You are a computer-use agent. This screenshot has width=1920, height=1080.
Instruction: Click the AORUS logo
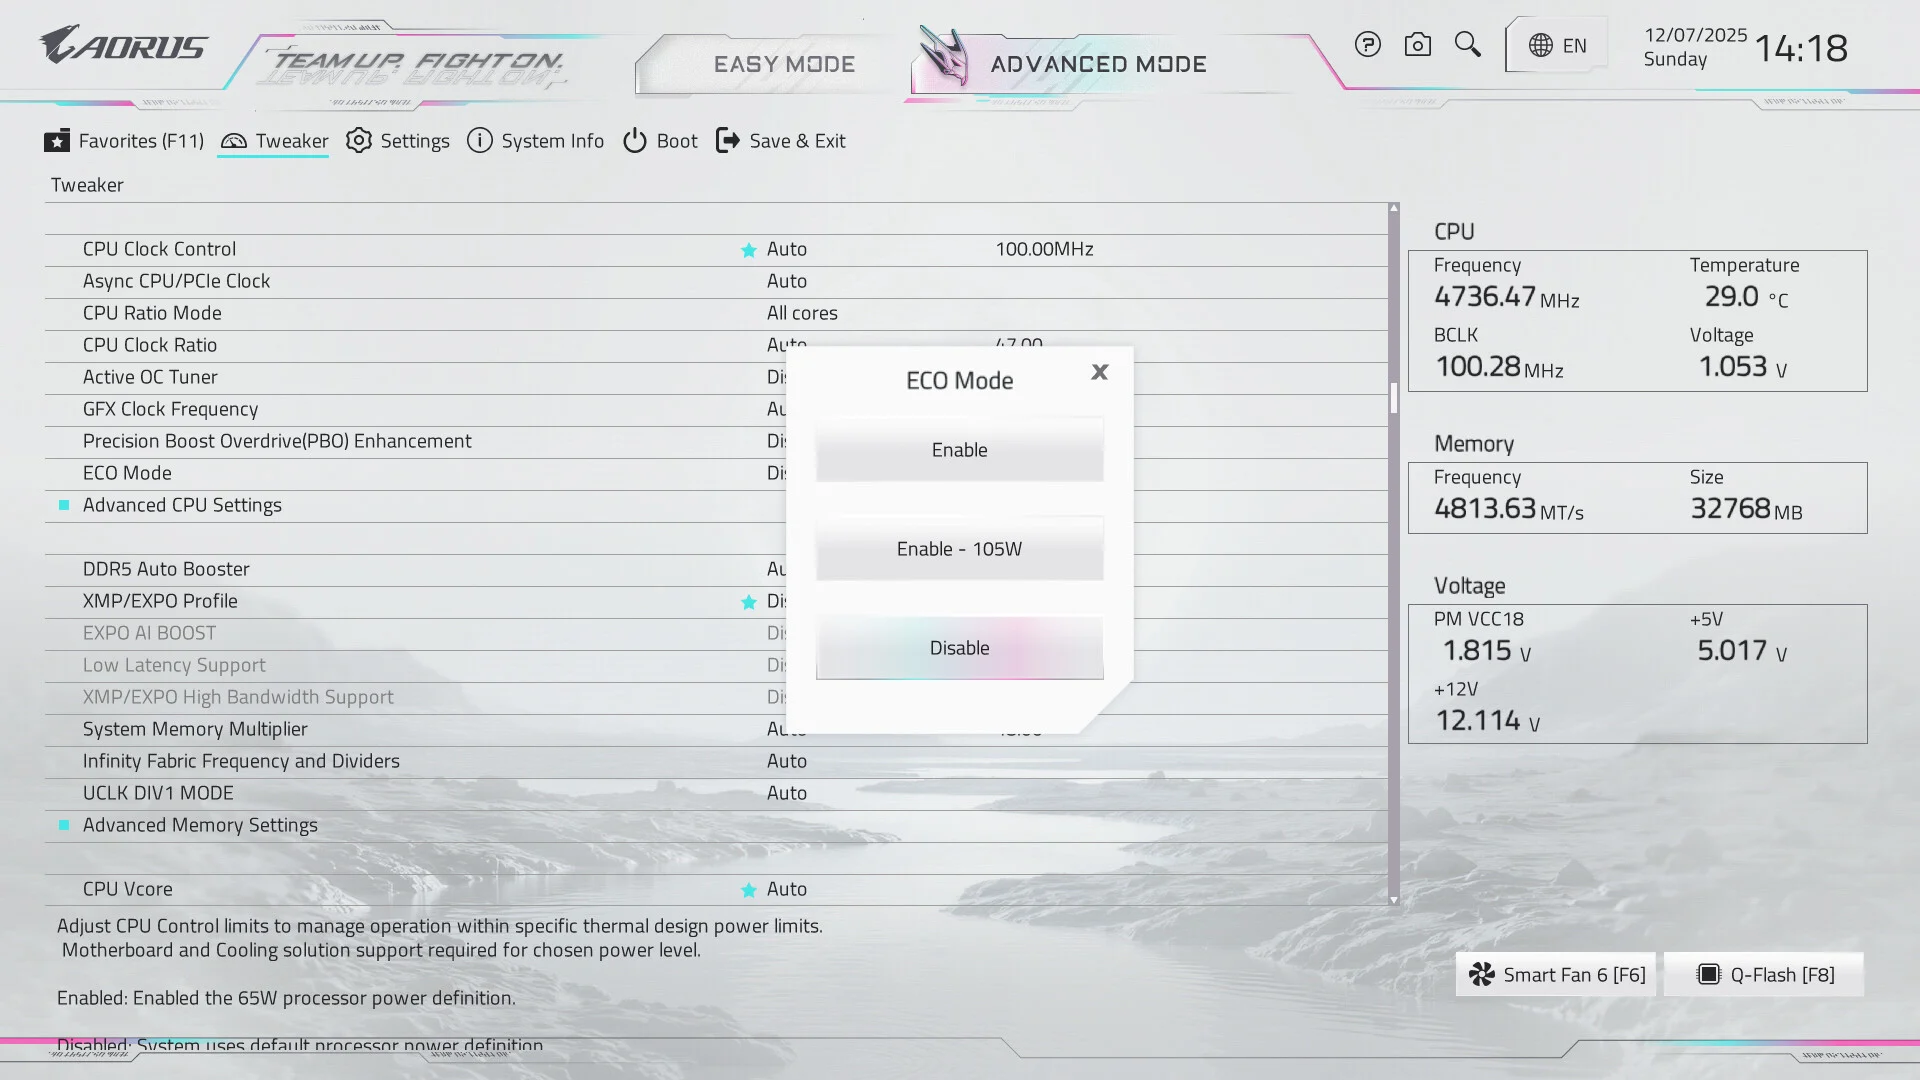[x=122, y=45]
